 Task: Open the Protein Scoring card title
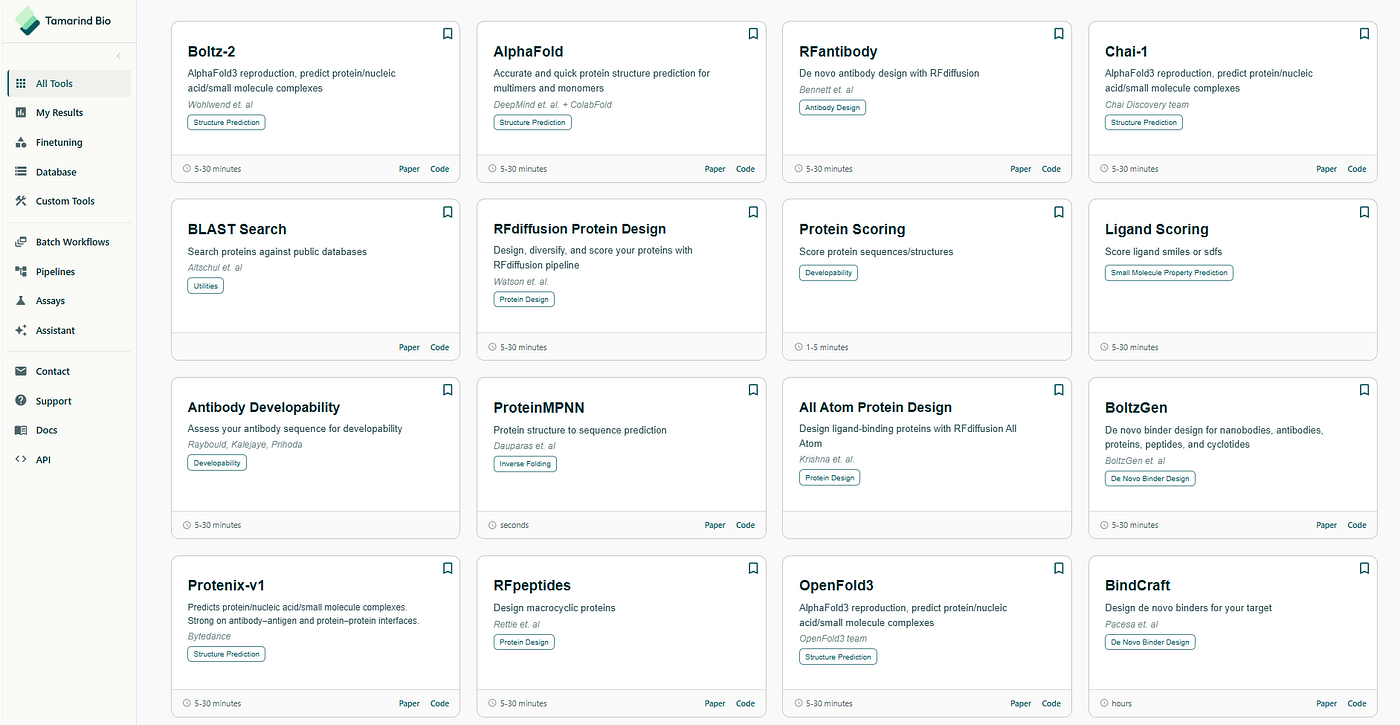(852, 229)
